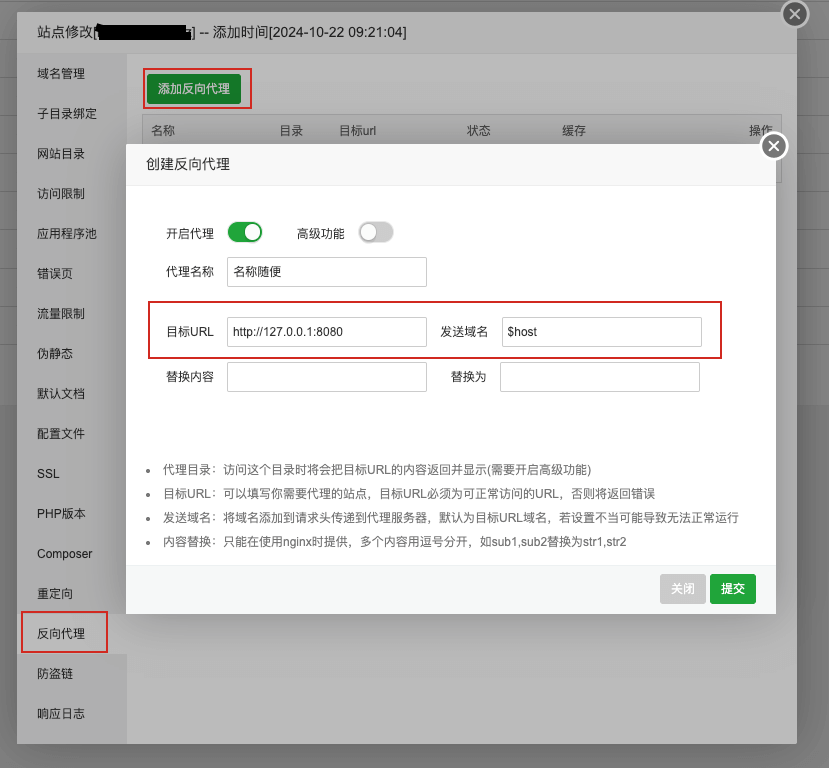Screen dimensions: 829x768
Task: Open the 响应日志 tab
Action: click(61, 714)
